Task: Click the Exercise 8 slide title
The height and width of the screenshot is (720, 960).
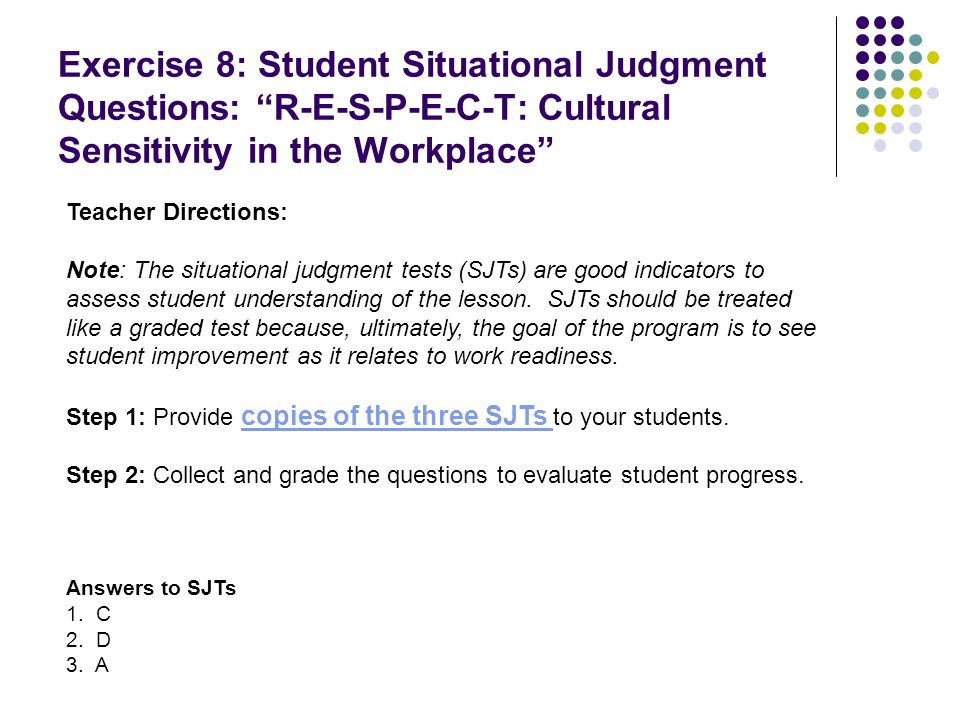Action: [412, 107]
